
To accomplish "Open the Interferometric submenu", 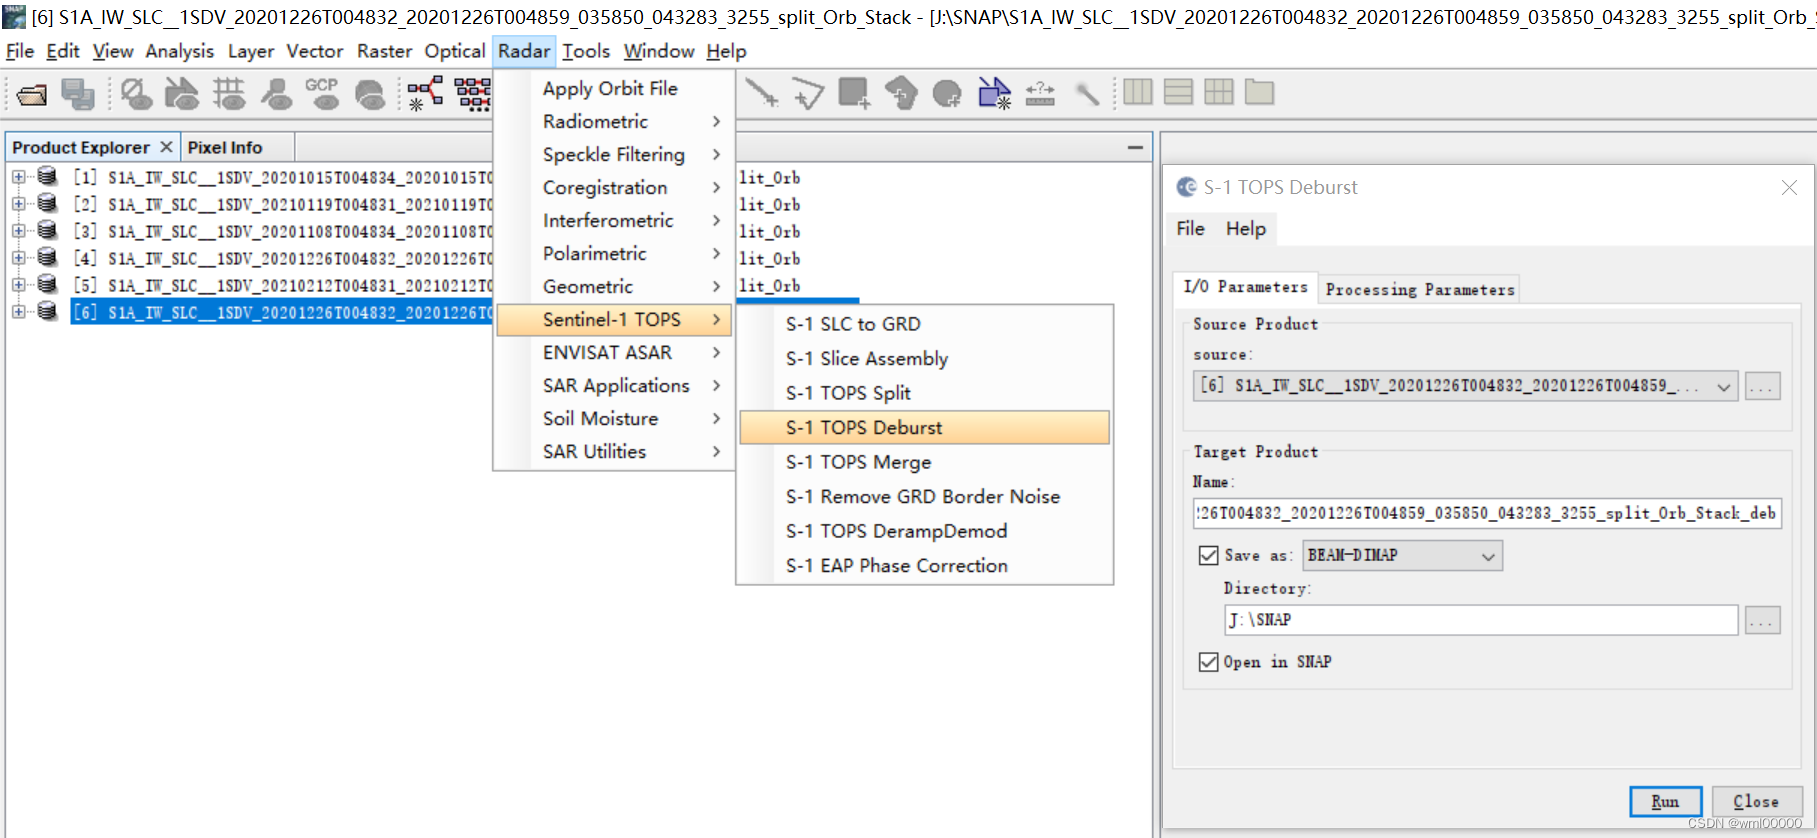I will (x=615, y=220).
